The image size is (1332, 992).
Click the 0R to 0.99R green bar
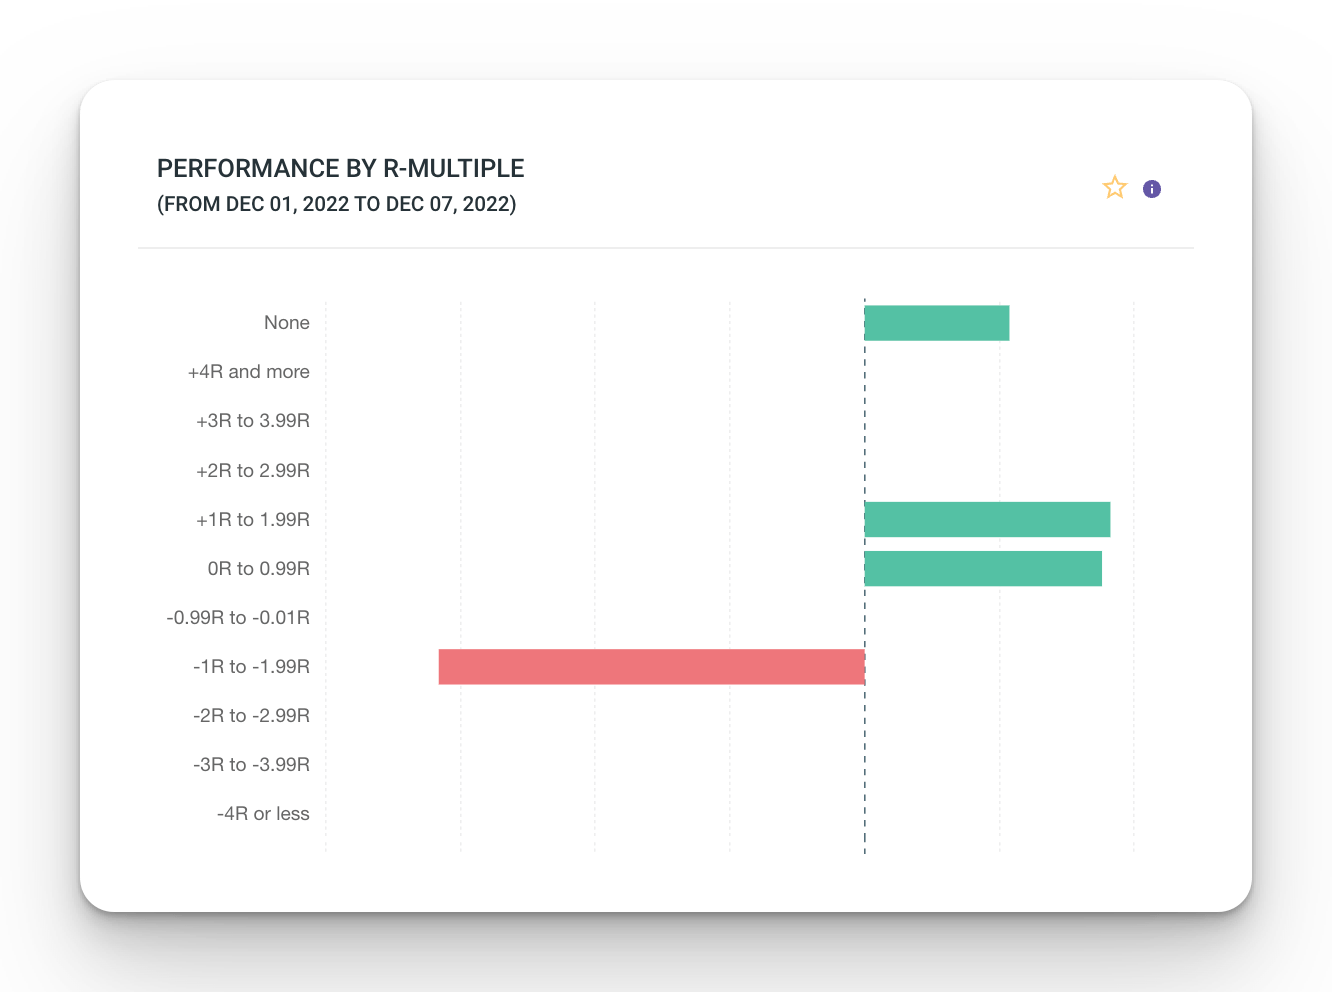pos(983,569)
